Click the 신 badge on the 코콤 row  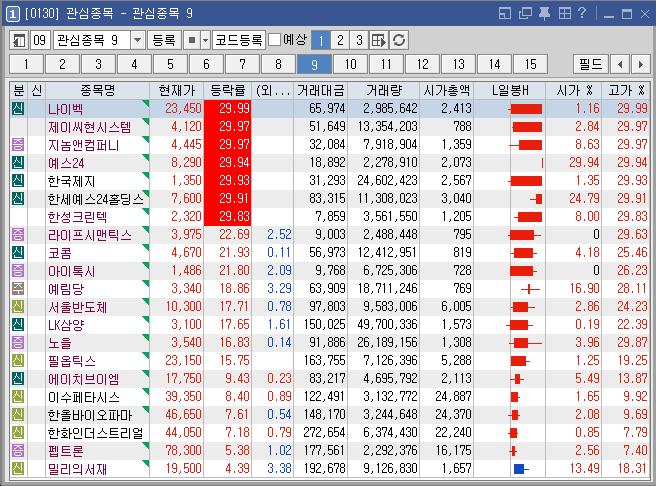pos(18,253)
